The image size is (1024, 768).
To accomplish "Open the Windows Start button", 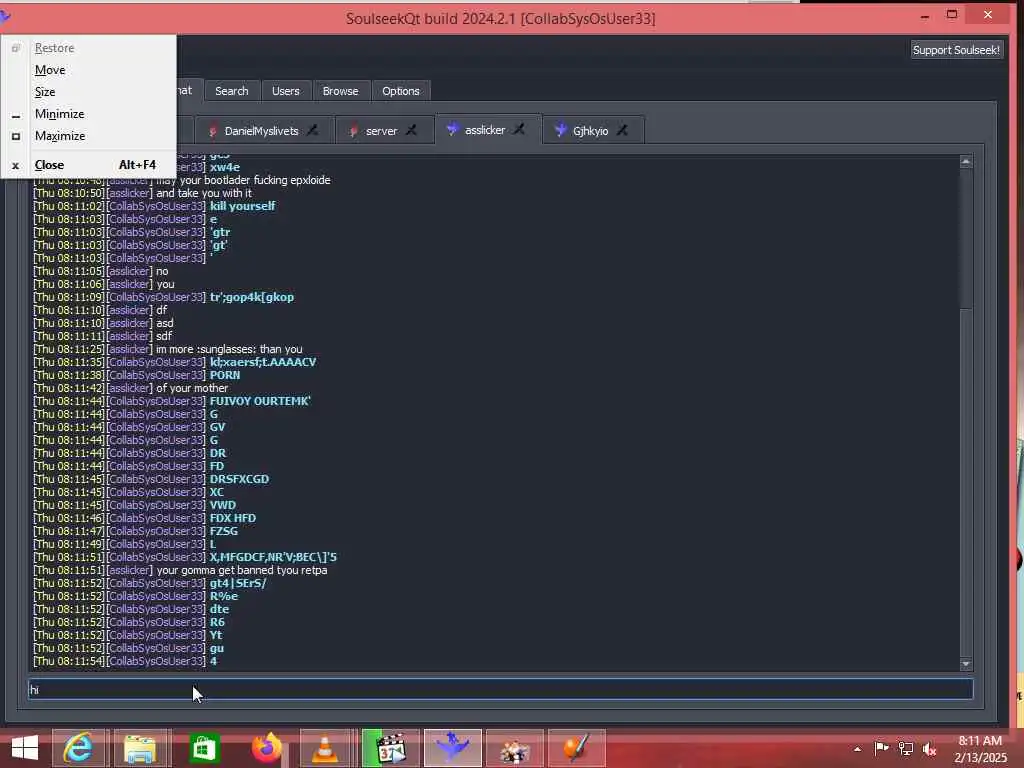I will (25, 748).
